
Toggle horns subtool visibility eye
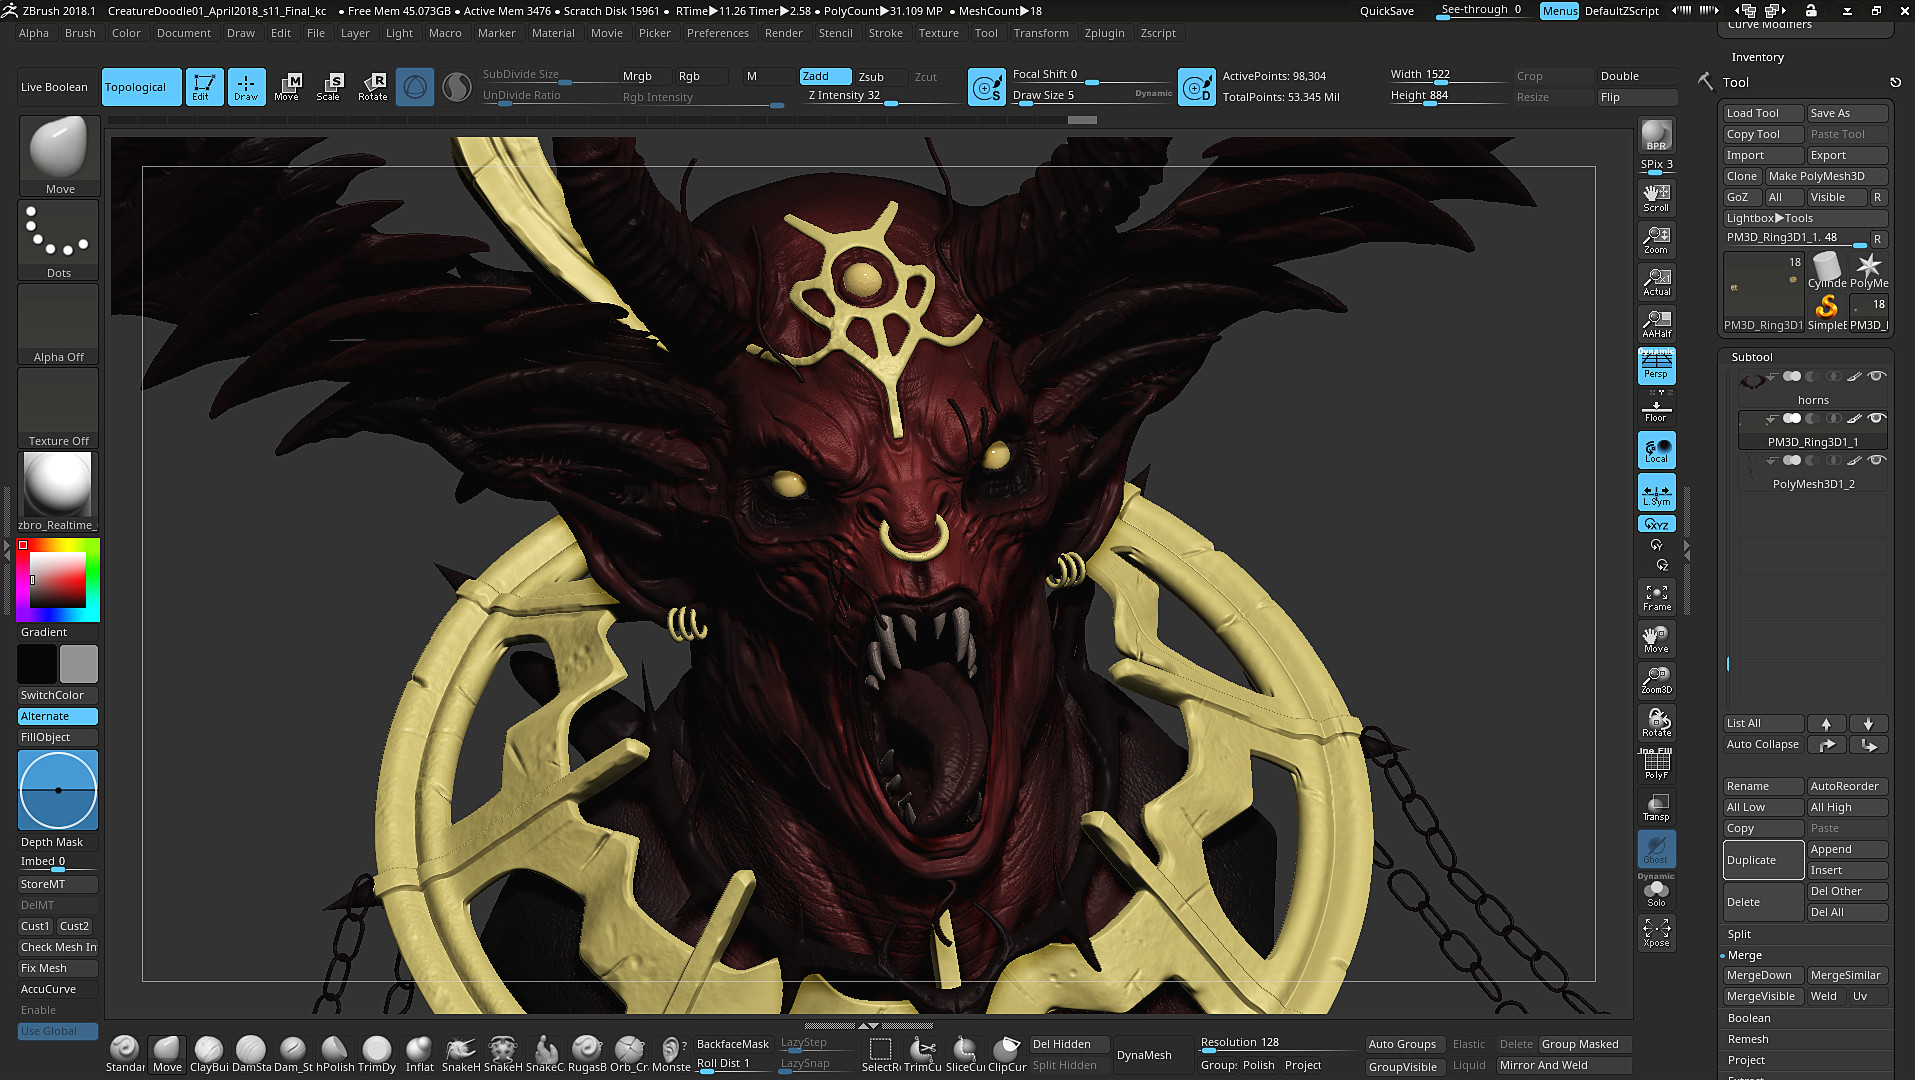point(1877,377)
